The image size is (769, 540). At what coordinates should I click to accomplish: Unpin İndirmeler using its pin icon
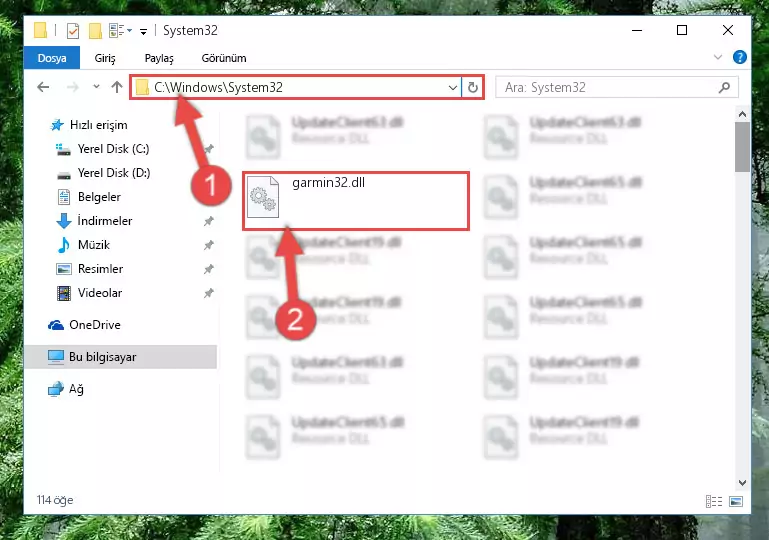[x=209, y=221]
